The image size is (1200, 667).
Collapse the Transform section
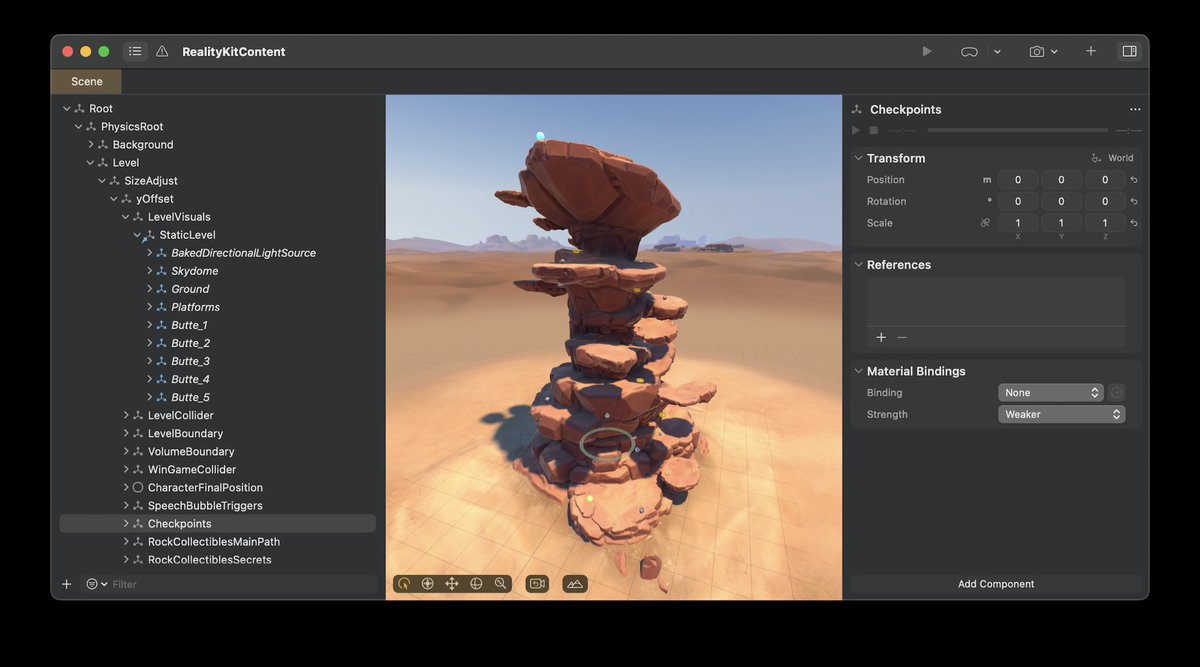(858, 158)
